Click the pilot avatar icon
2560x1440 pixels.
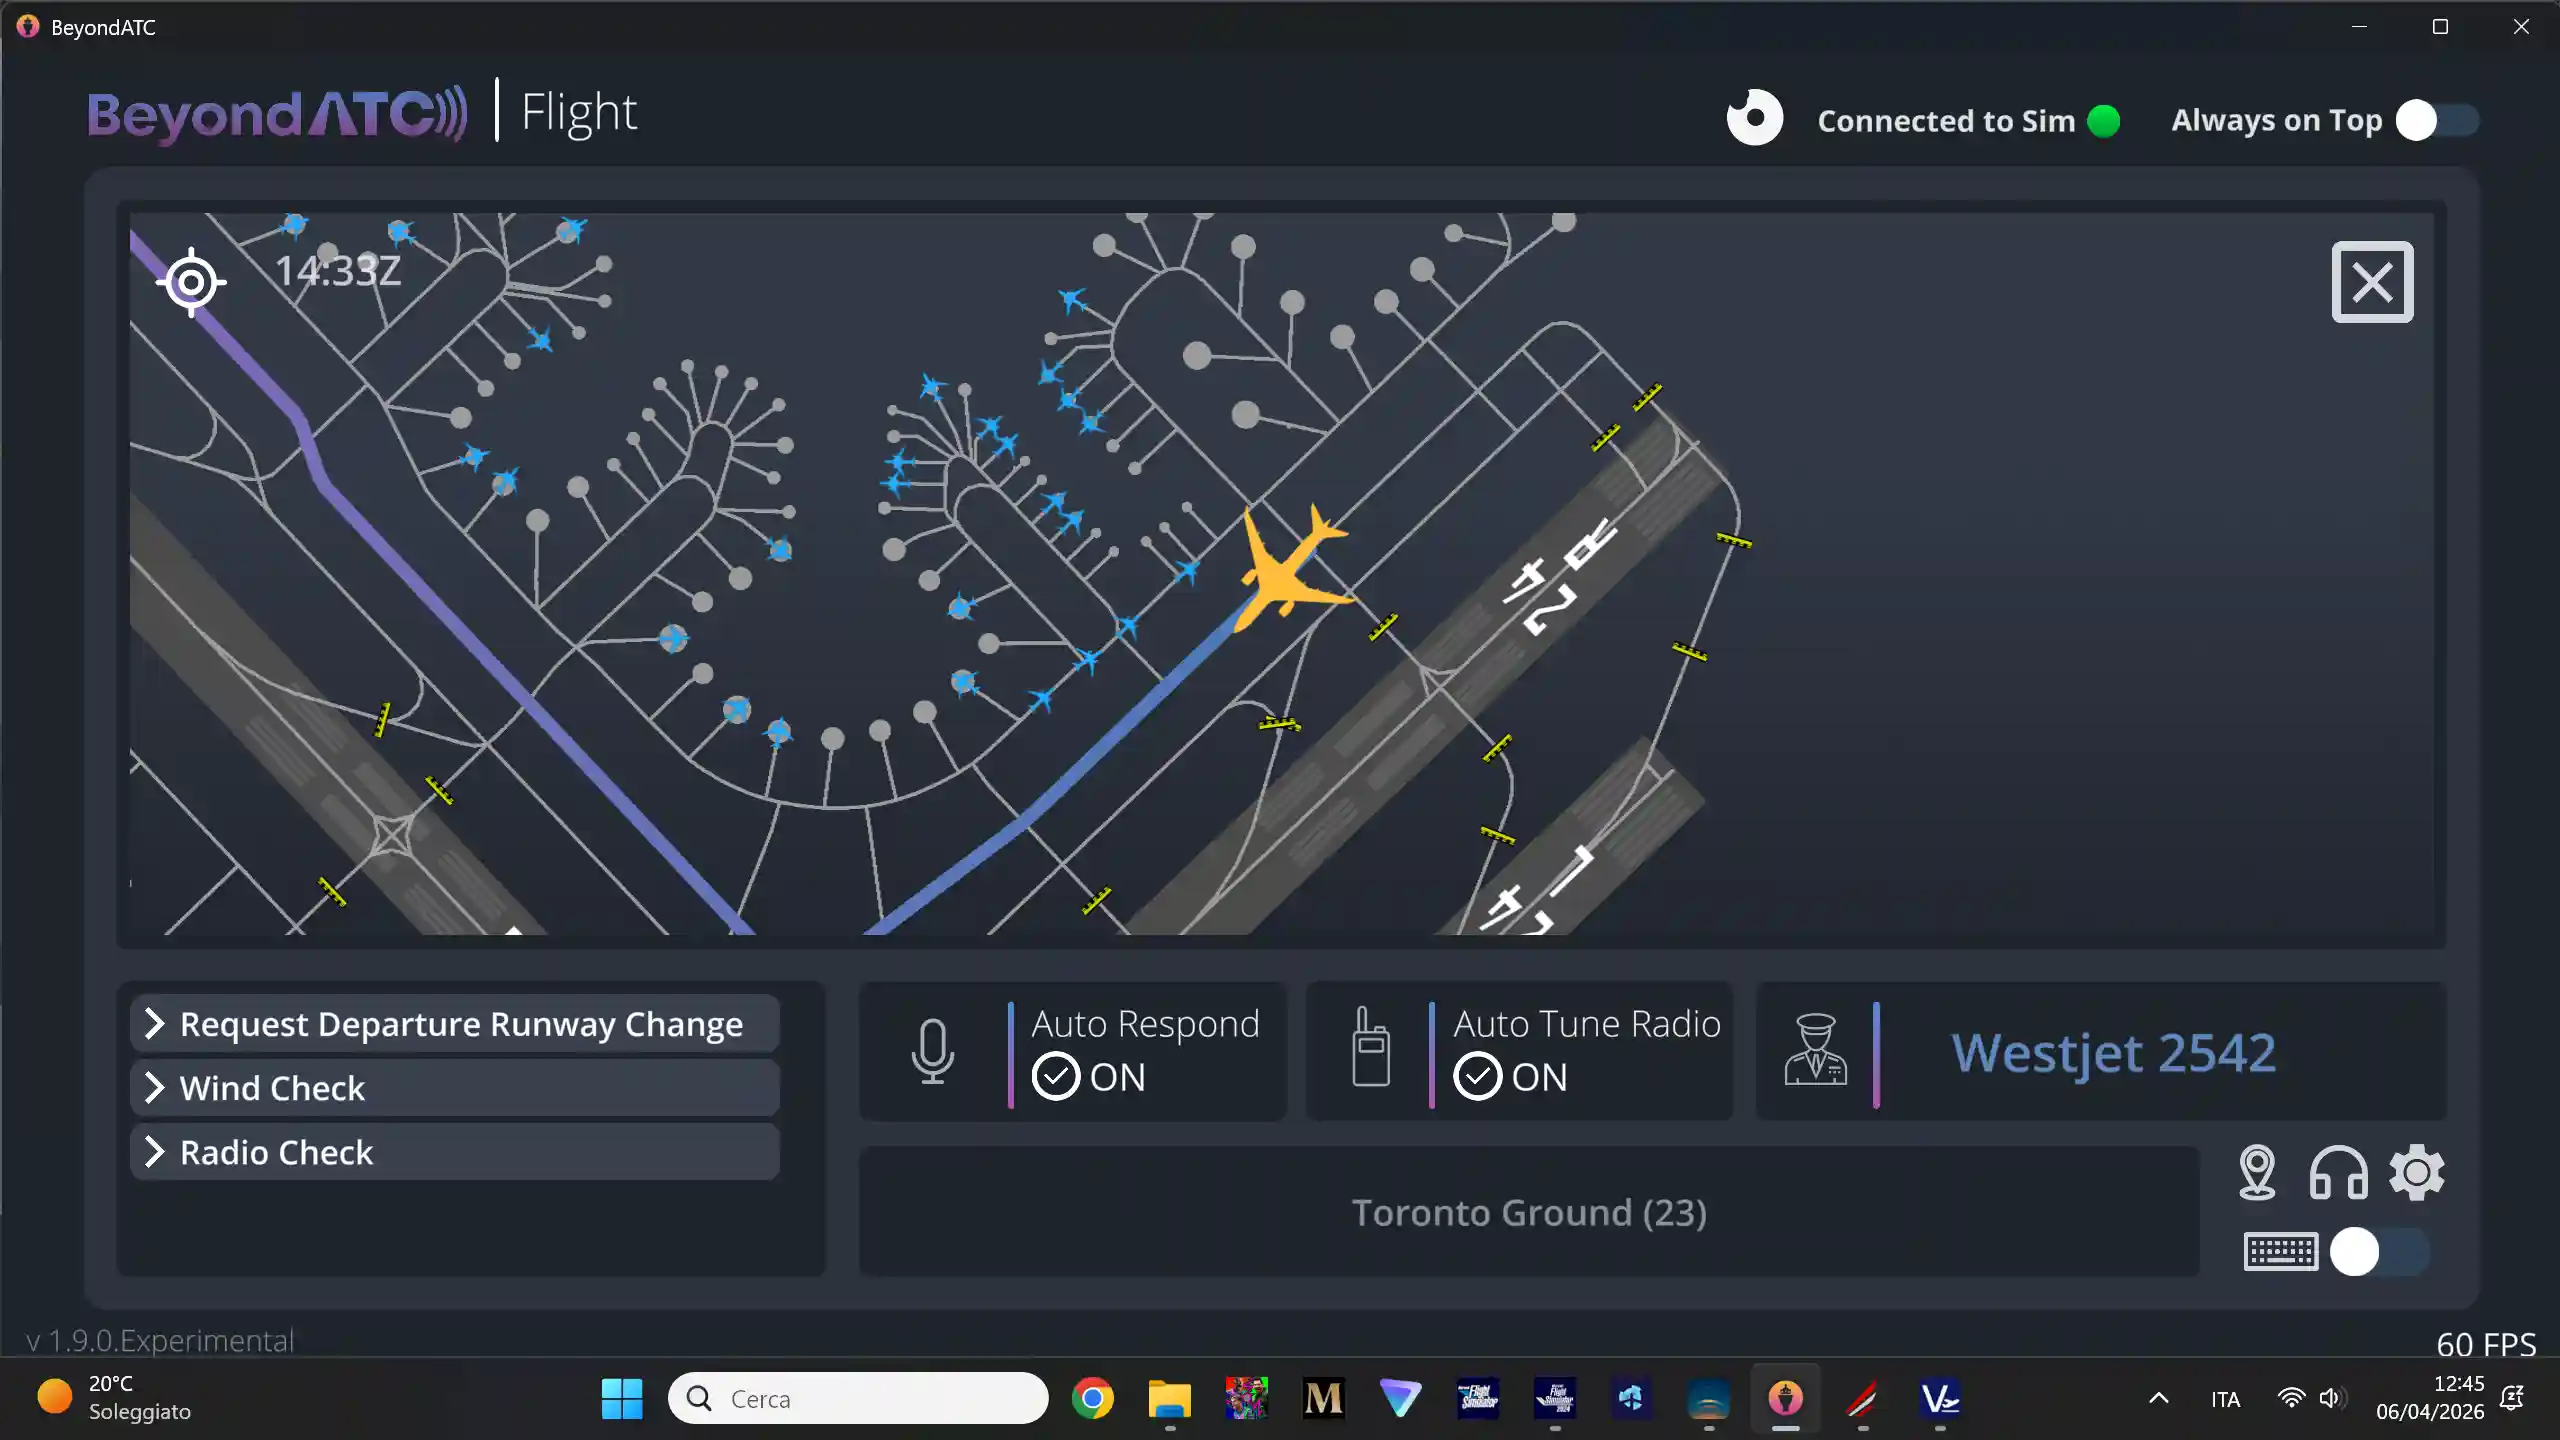coord(1816,1049)
